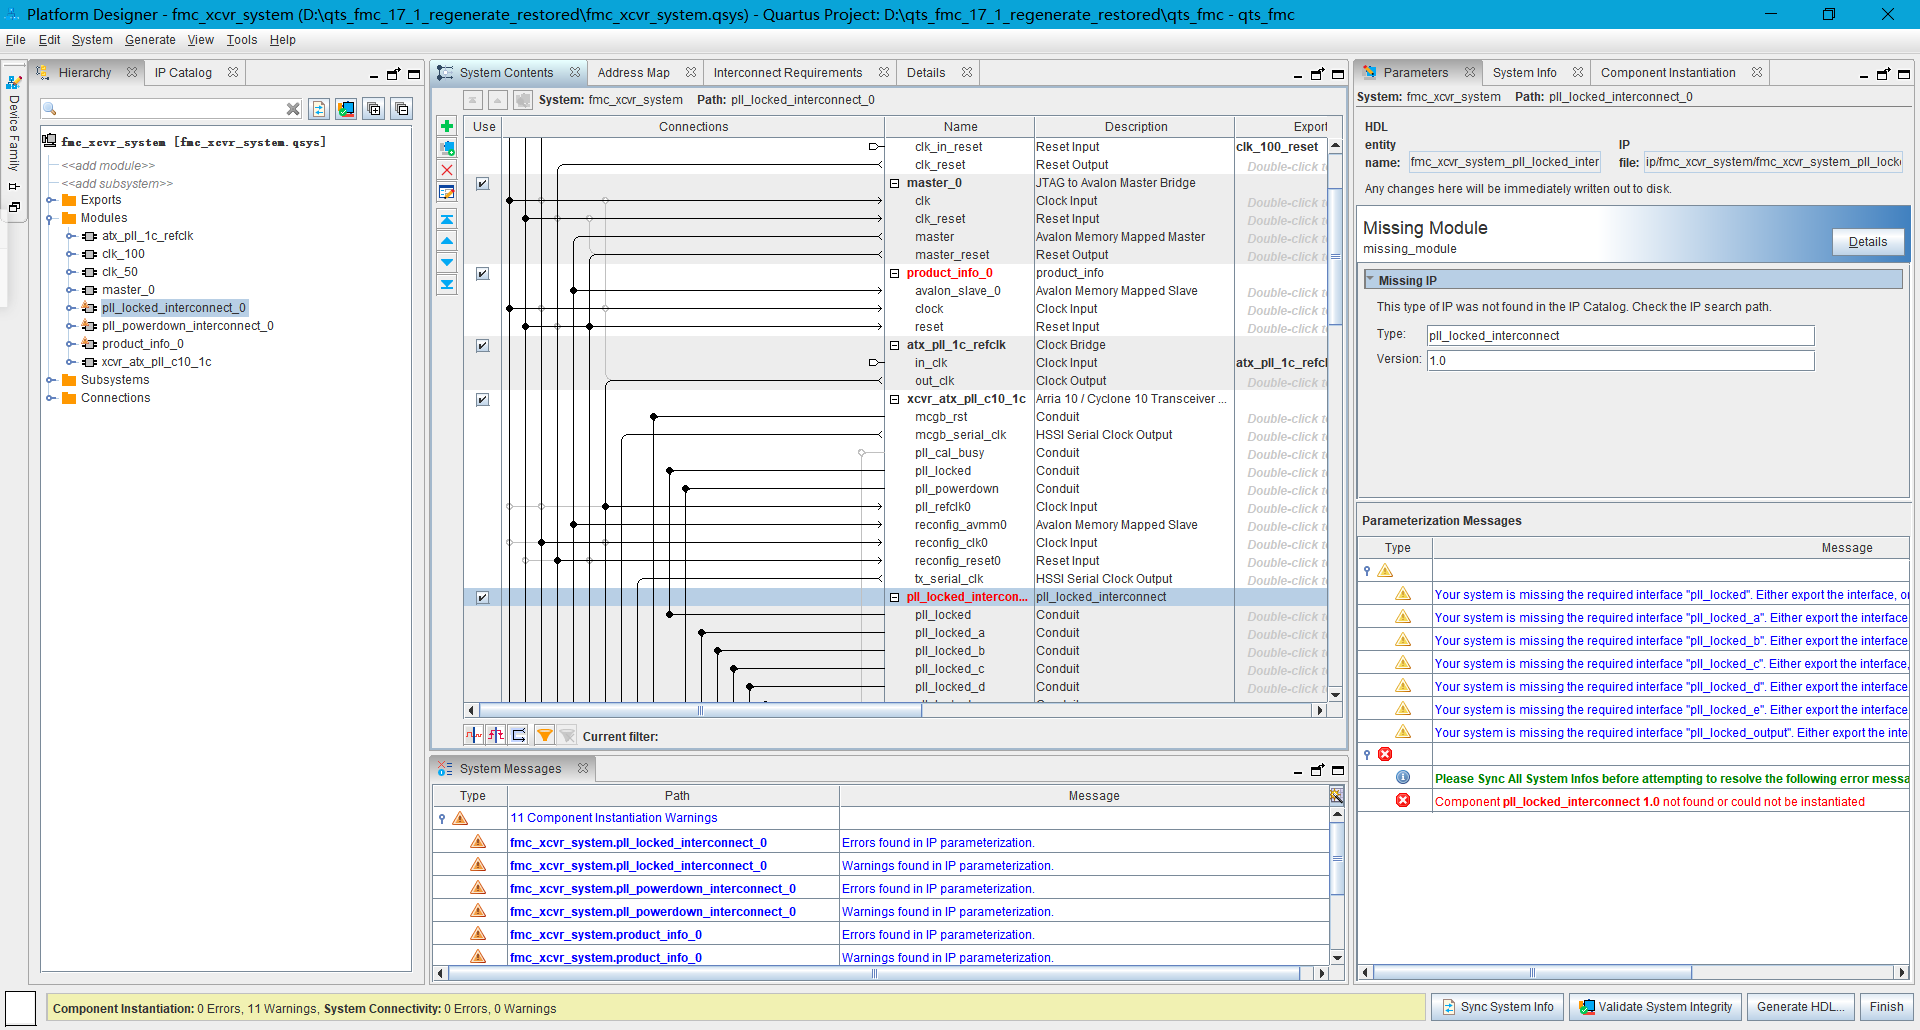Expand the Subsystems folder in Hierarchy
The height and width of the screenshot is (1030, 1920).
(51, 380)
